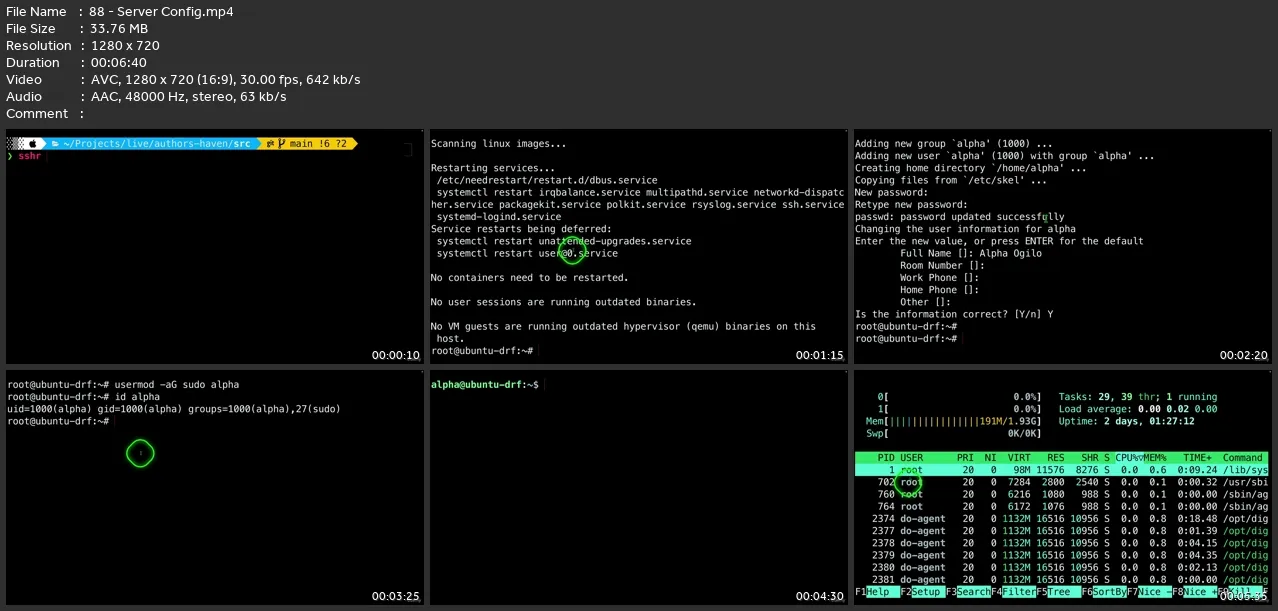This screenshot has height=611, width=1278.
Task: Click the 'Load average' line in htop
Action: (x=1138, y=409)
